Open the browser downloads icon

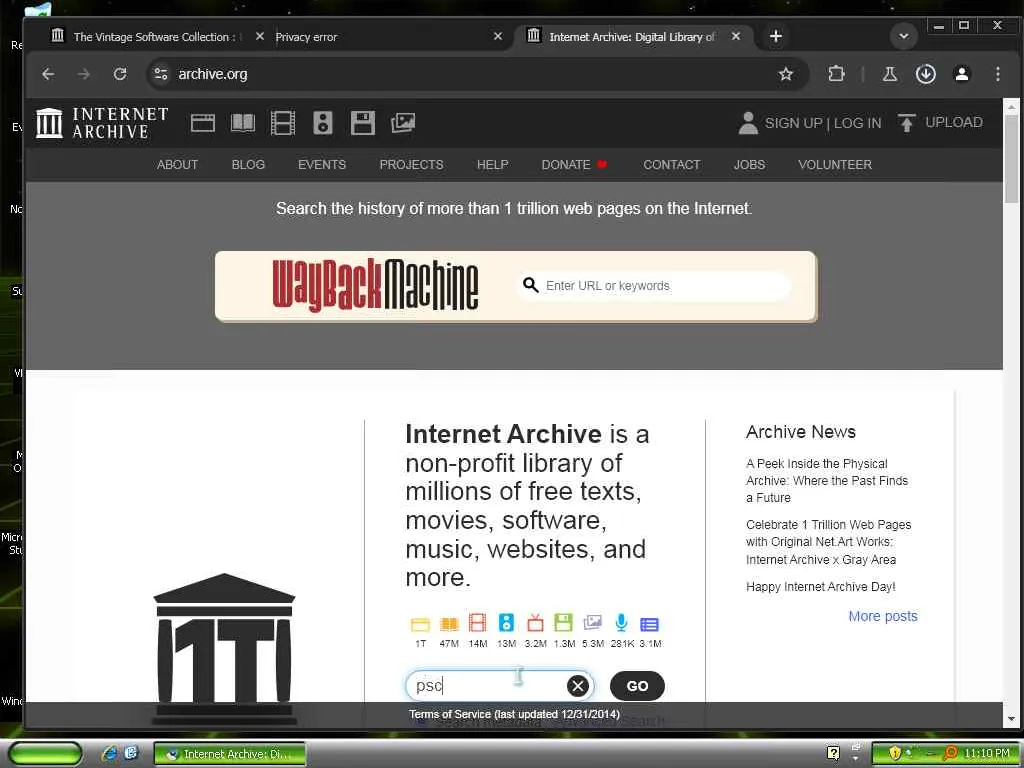click(925, 74)
